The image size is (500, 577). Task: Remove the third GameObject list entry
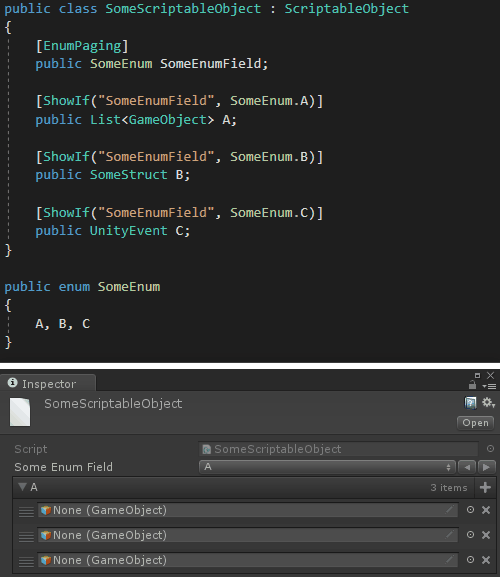486,560
